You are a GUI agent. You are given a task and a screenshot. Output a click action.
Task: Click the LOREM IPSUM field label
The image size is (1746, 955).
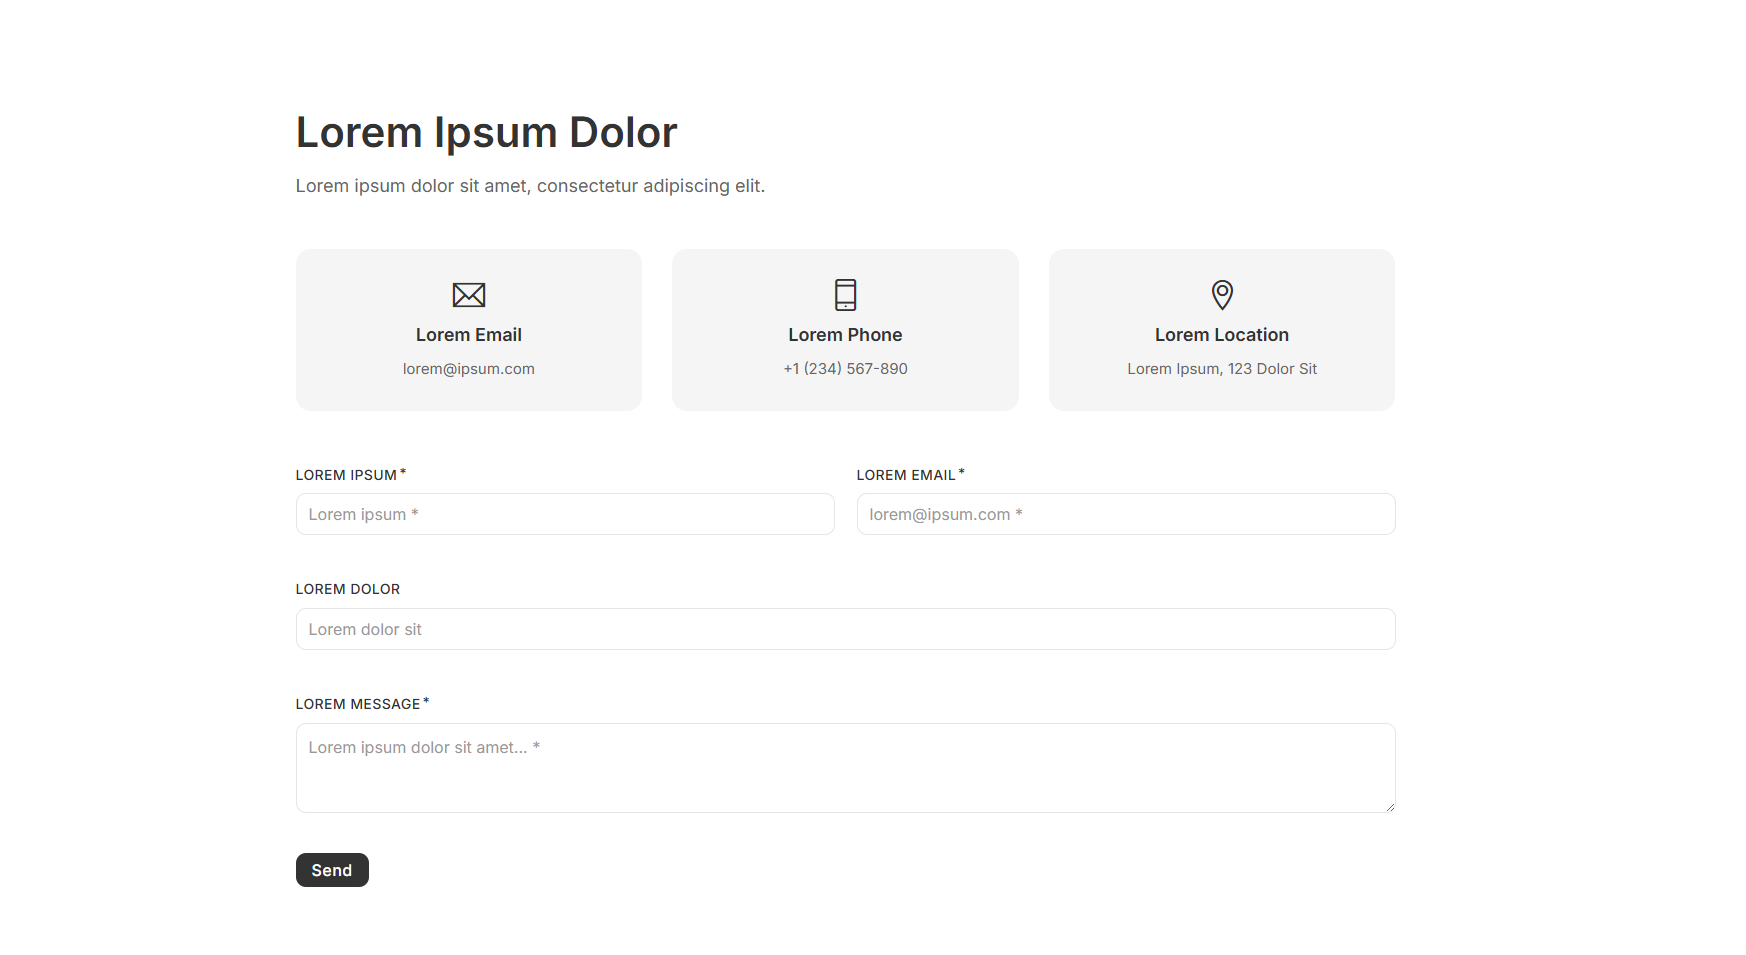[x=346, y=475]
